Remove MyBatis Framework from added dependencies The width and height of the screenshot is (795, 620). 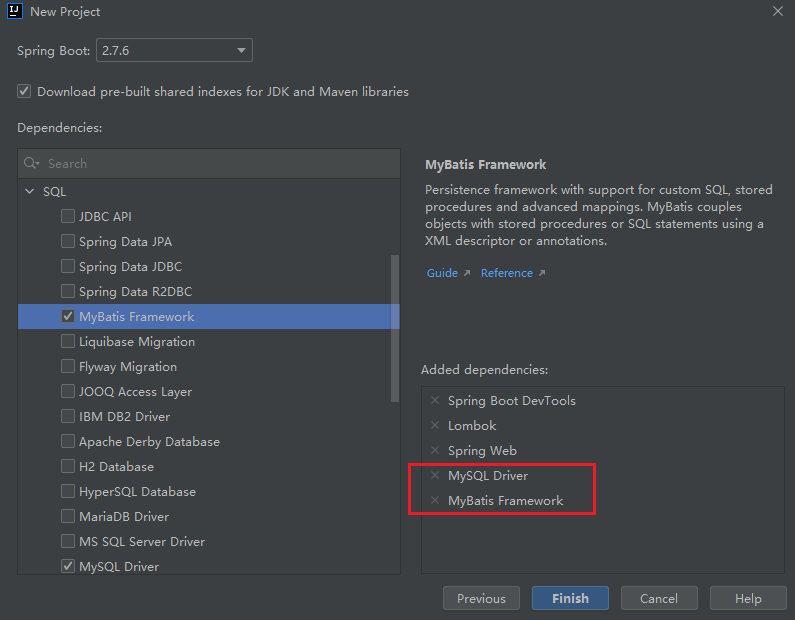point(435,500)
